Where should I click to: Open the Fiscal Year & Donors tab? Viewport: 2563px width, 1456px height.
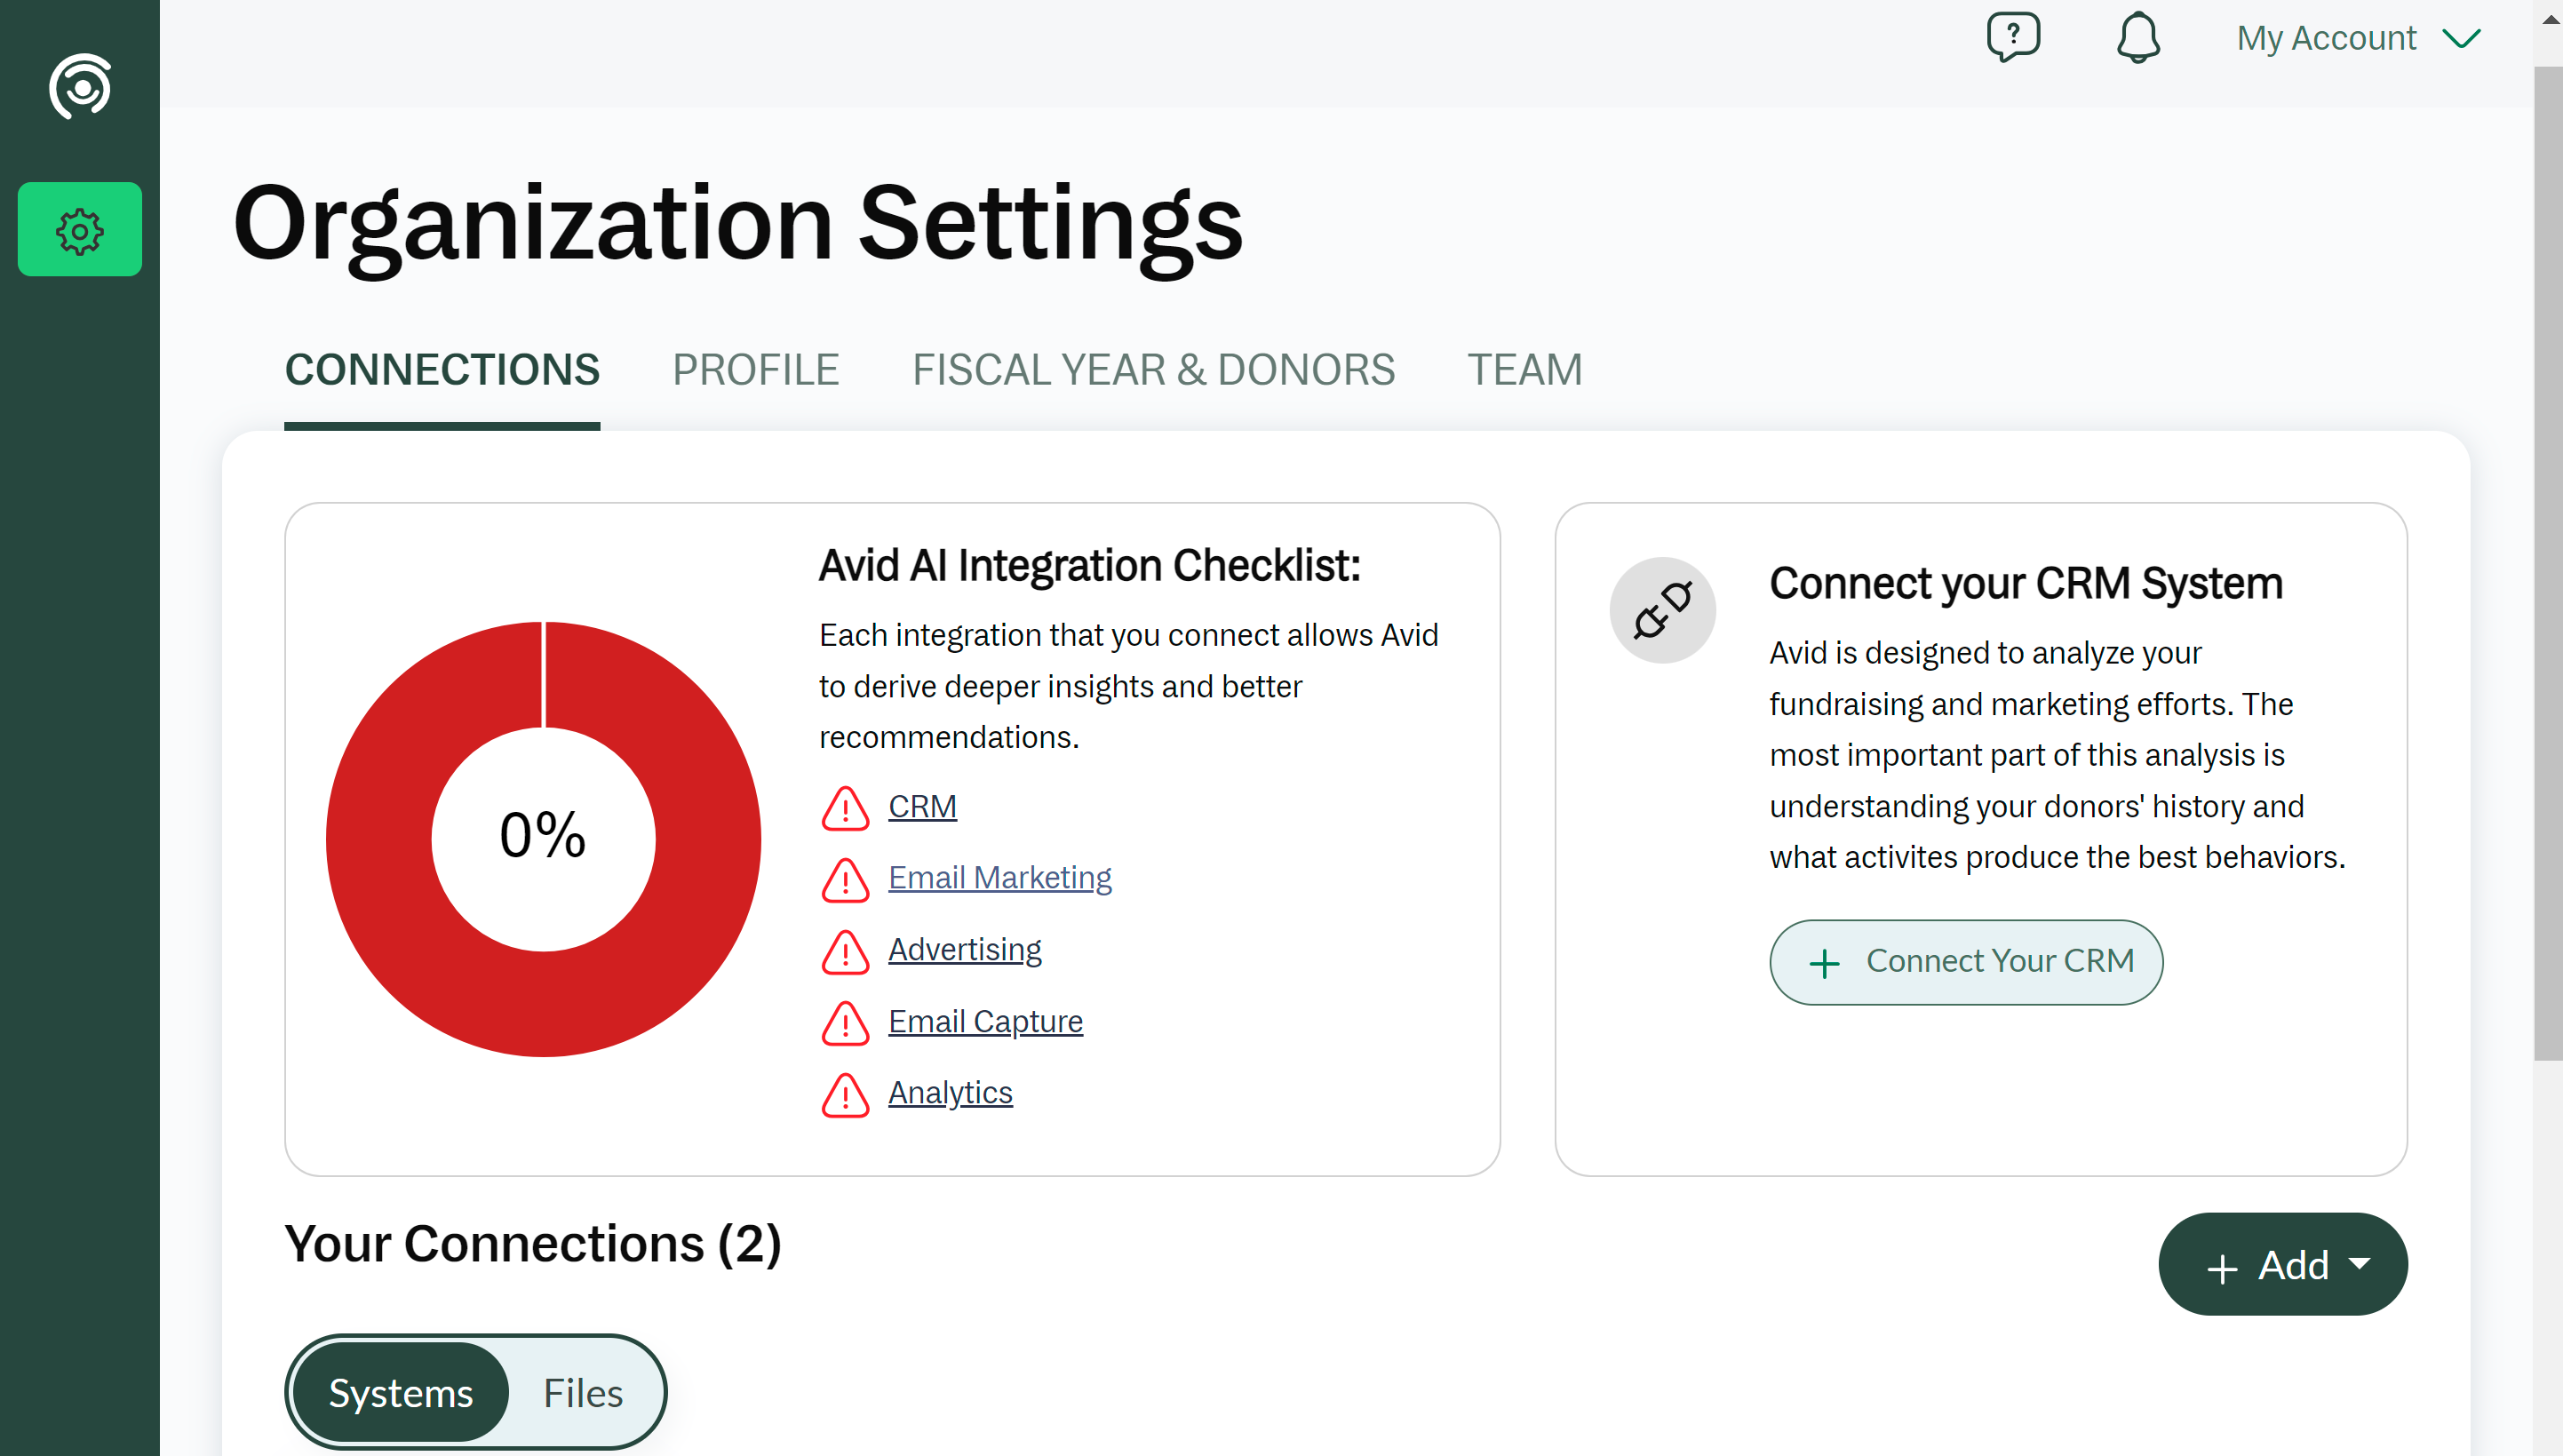click(x=1153, y=371)
